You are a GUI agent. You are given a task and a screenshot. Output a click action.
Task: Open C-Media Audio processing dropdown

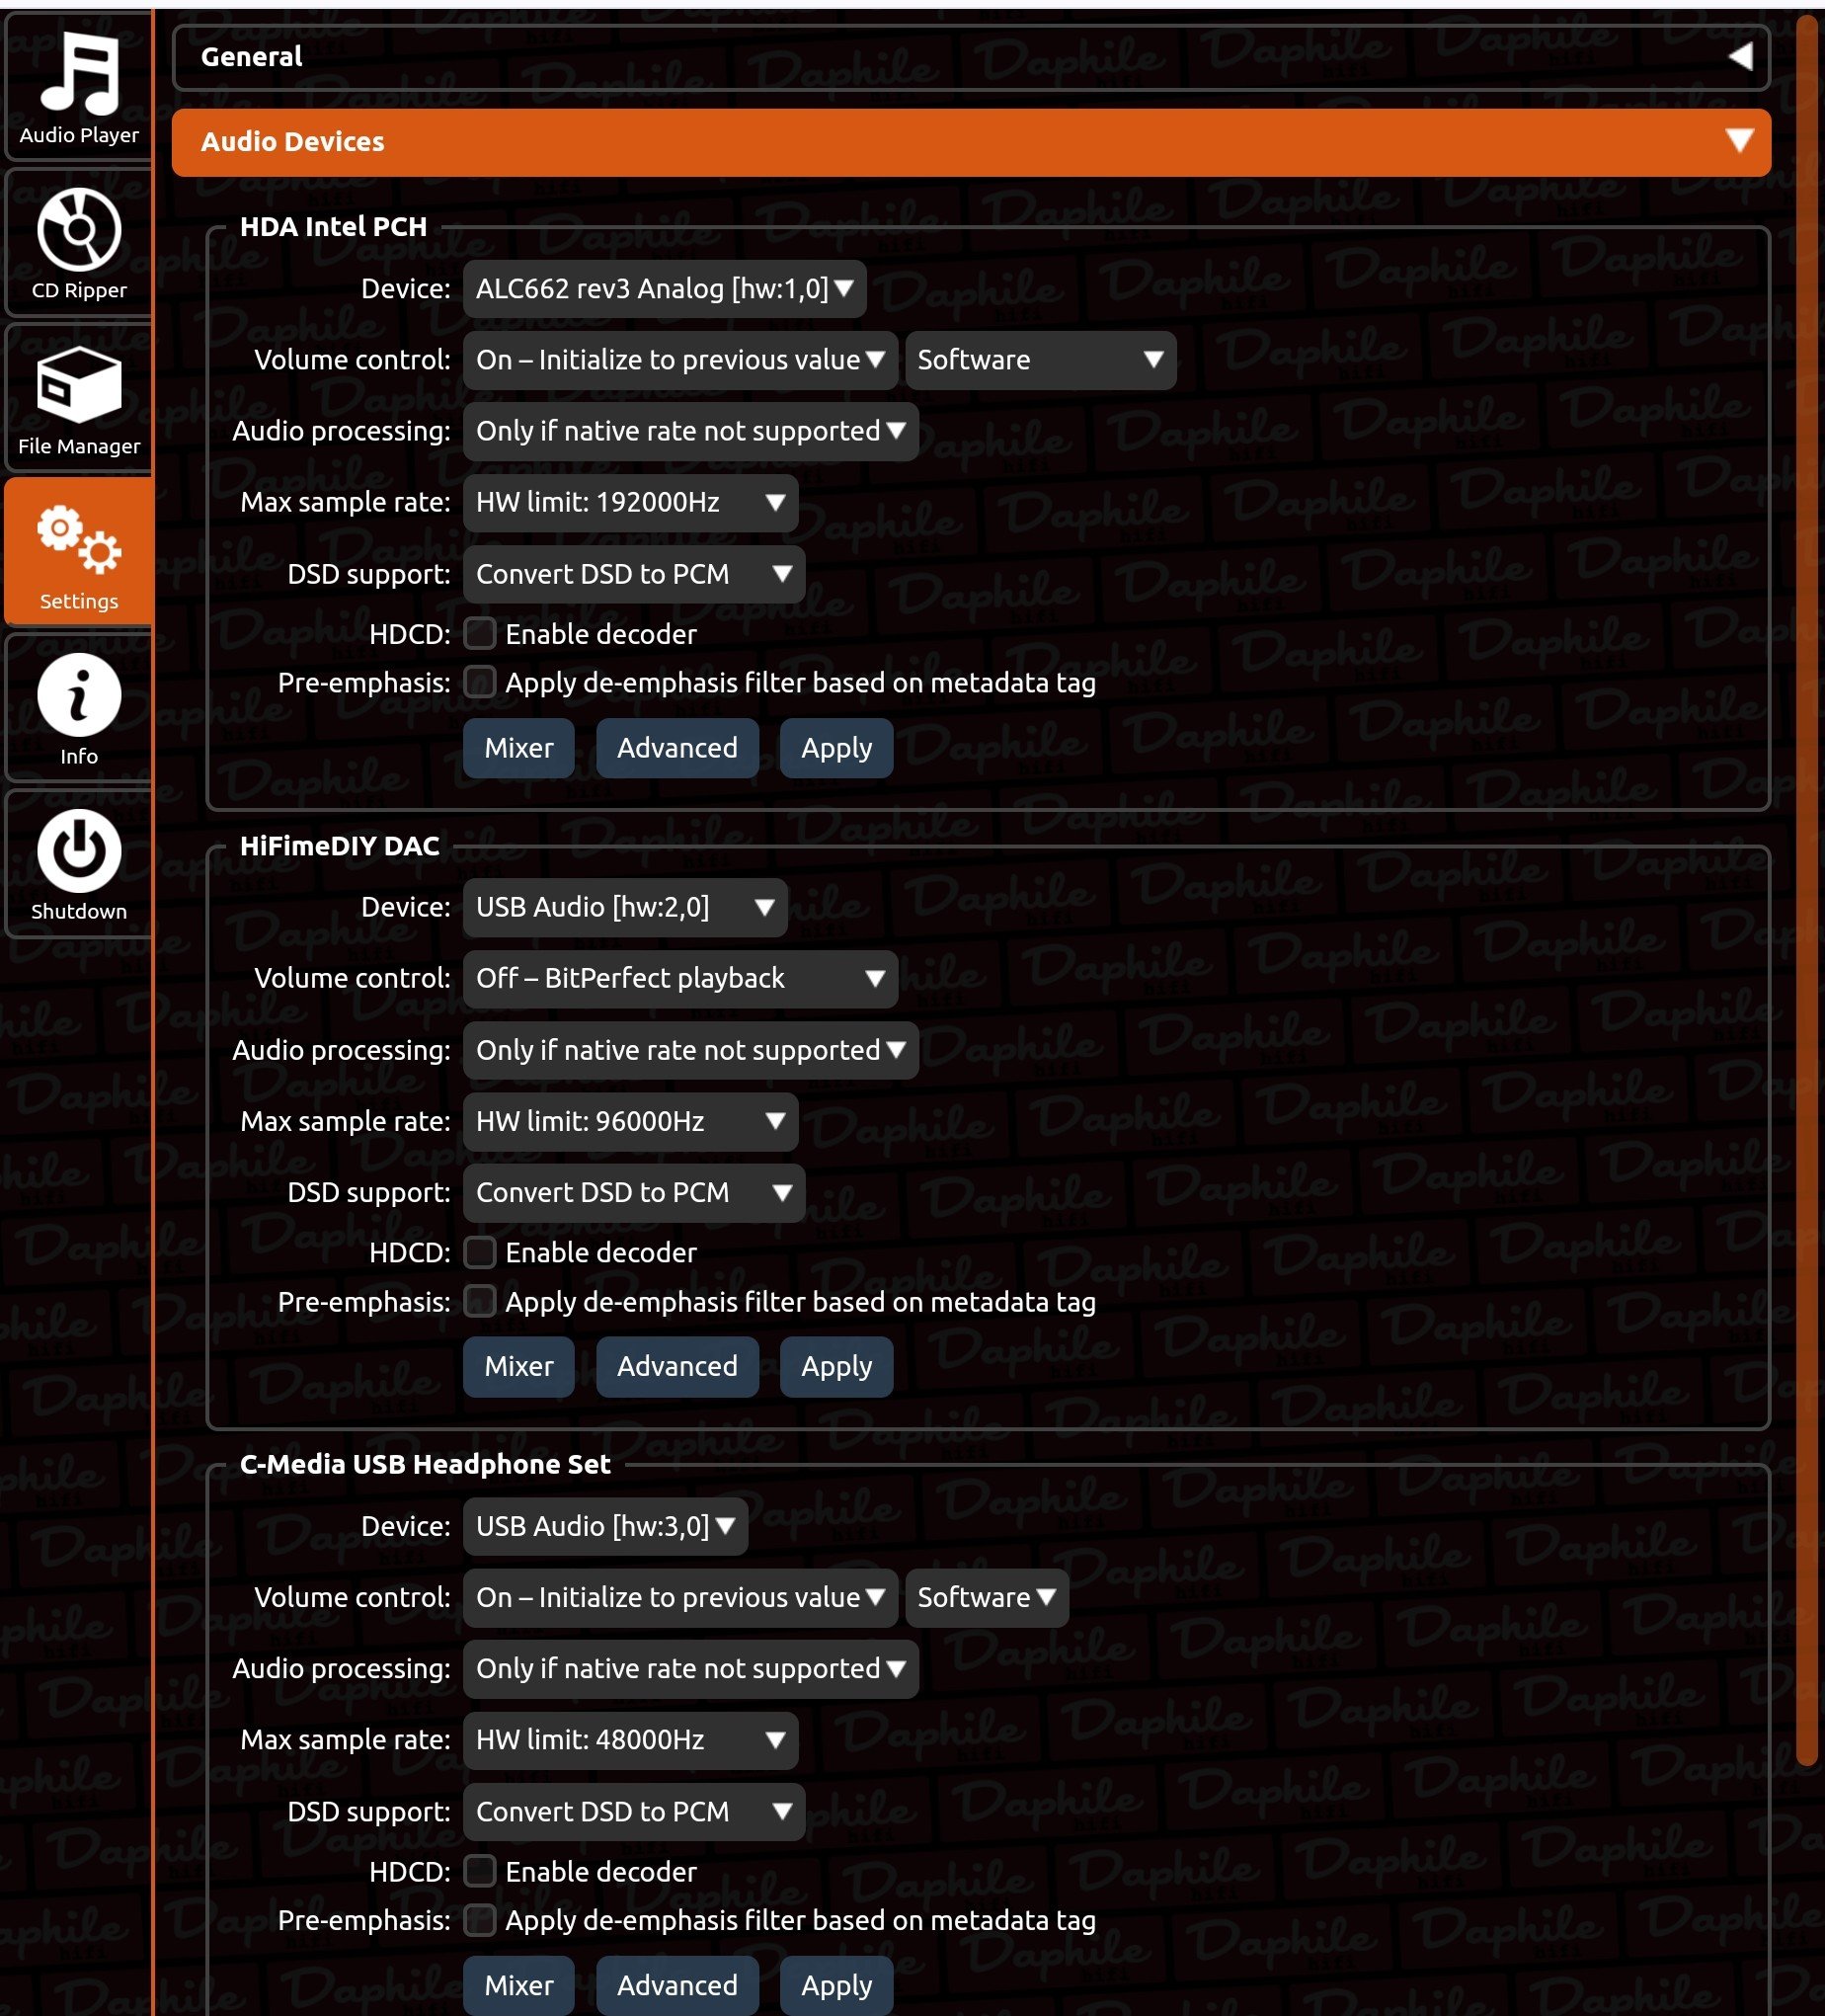(x=690, y=1668)
